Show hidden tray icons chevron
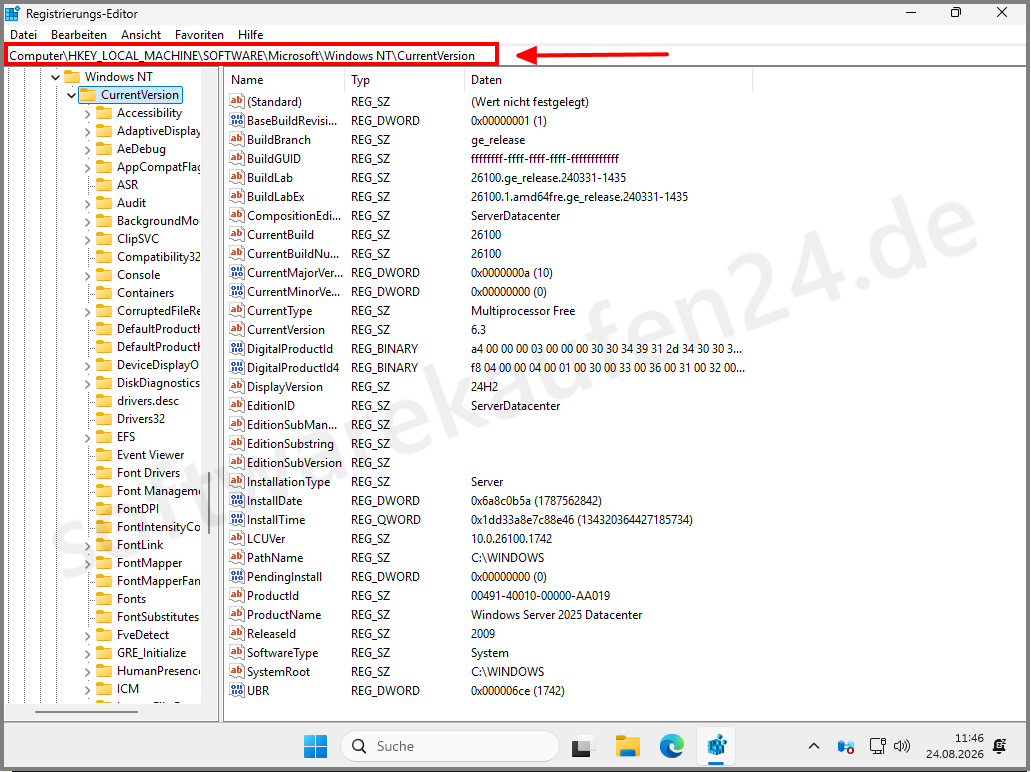This screenshot has width=1031, height=772. [x=814, y=746]
